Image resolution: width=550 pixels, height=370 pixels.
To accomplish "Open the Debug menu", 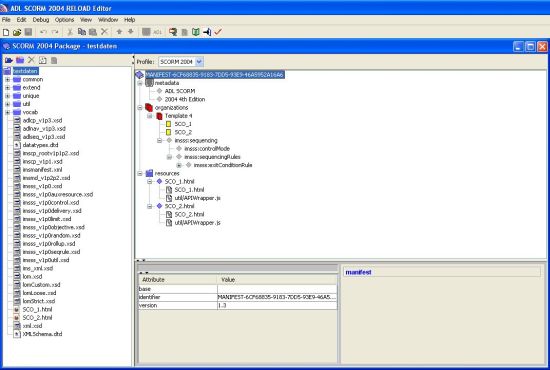I will pyautogui.click(x=41, y=20).
